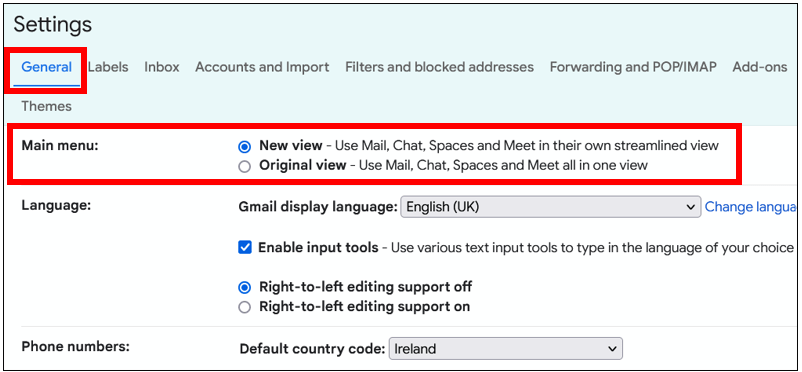Open the Inbox settings tab
The image size is (802, 372).
pyautogui.click(x=162, y=67)
